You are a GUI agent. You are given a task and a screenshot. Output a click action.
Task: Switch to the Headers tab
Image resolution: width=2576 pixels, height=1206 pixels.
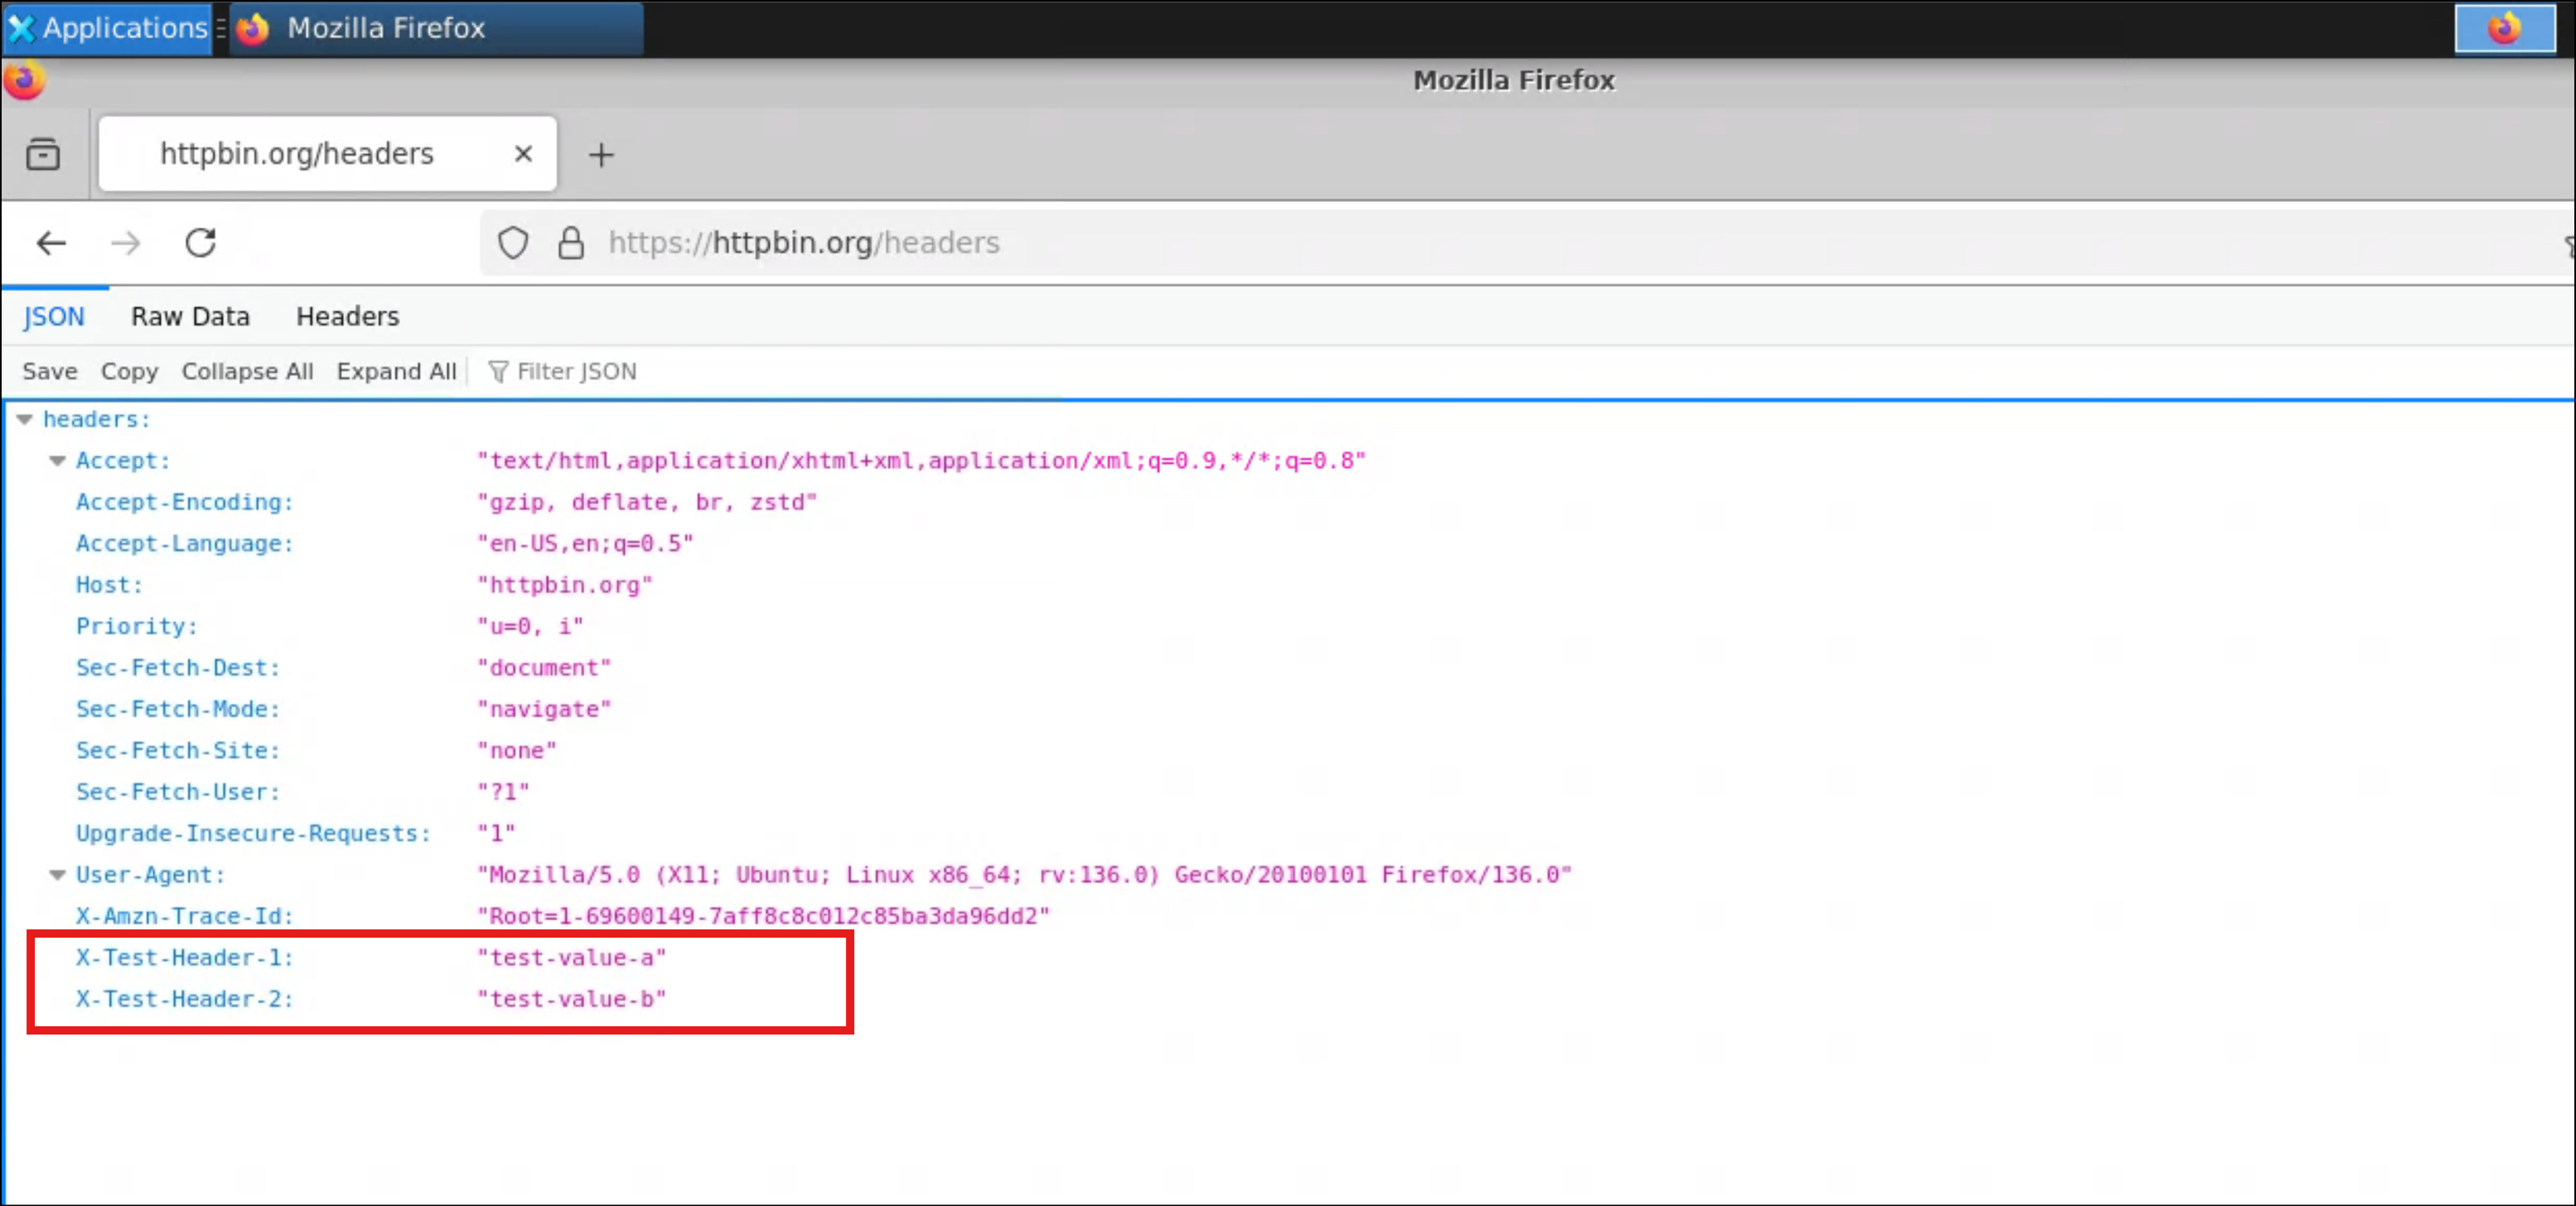[348, 317]
